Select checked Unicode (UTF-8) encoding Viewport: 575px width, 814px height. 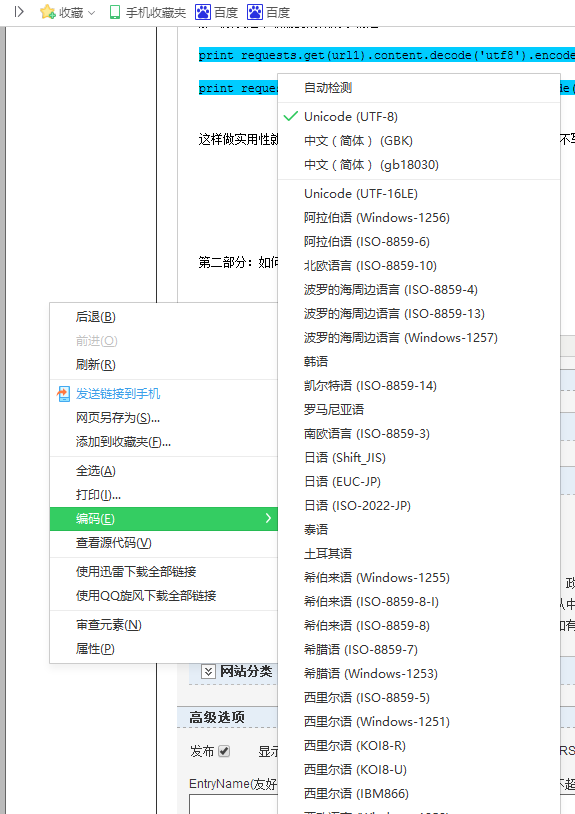(x=419, y=117)
